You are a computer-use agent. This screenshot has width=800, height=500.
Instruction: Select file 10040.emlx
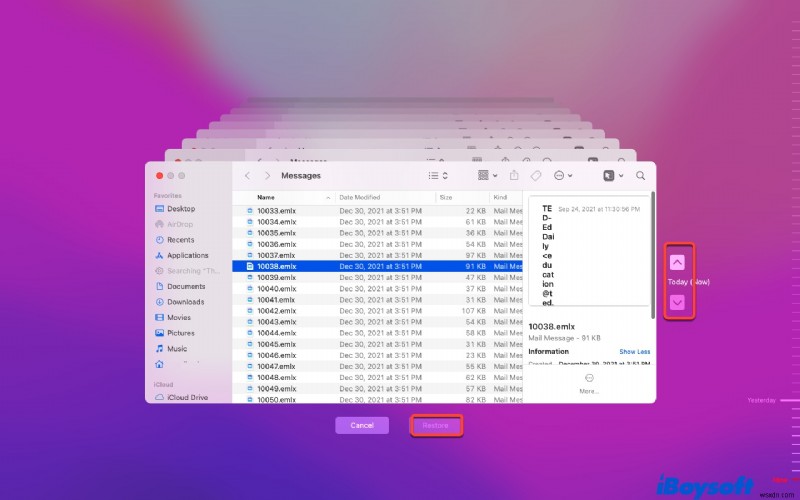pos(378,289)
